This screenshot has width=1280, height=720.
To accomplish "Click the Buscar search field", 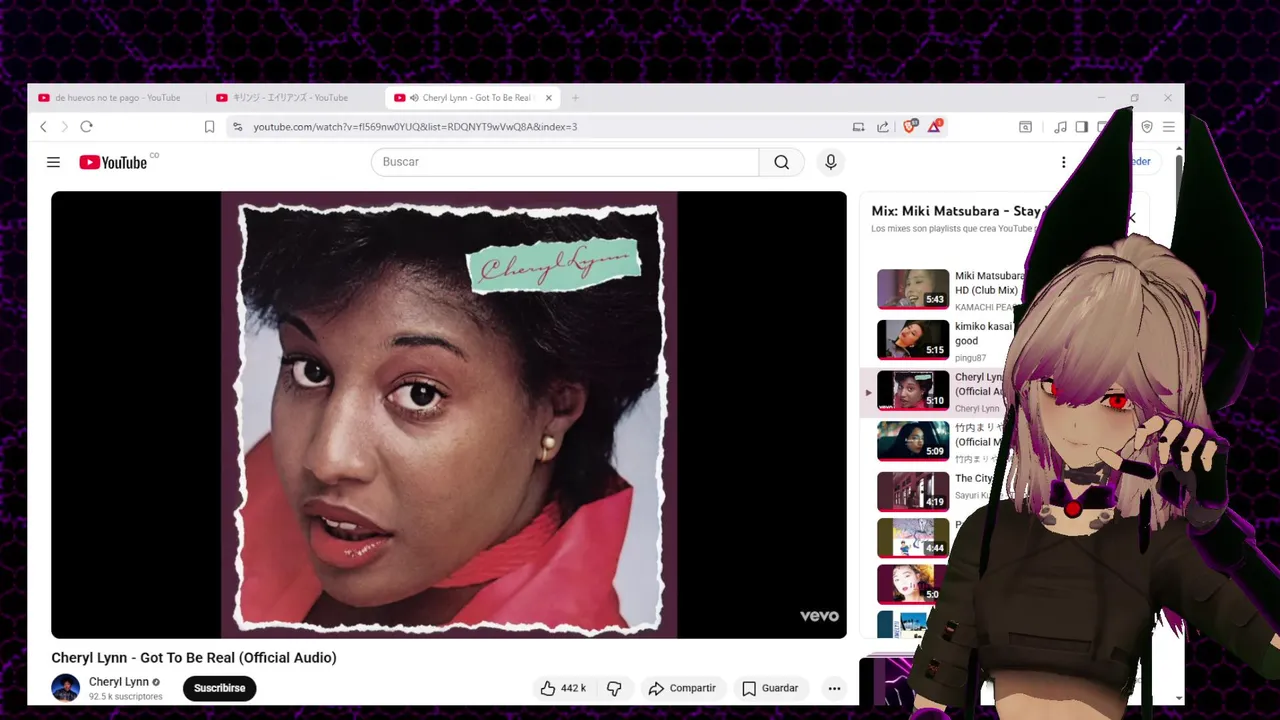I will (565, 162).
